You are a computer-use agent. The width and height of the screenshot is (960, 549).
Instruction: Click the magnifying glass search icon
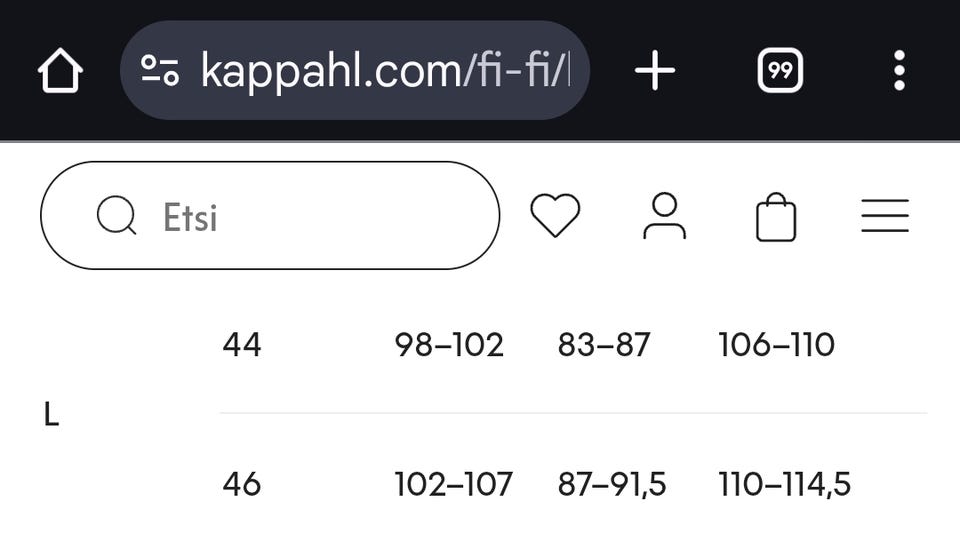click(116, 216)
